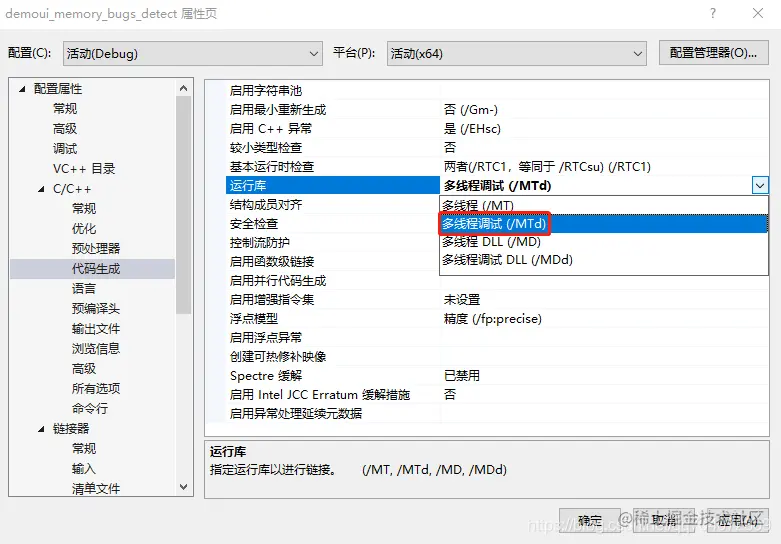Select 常规 under 配置属性

[65, 109]
